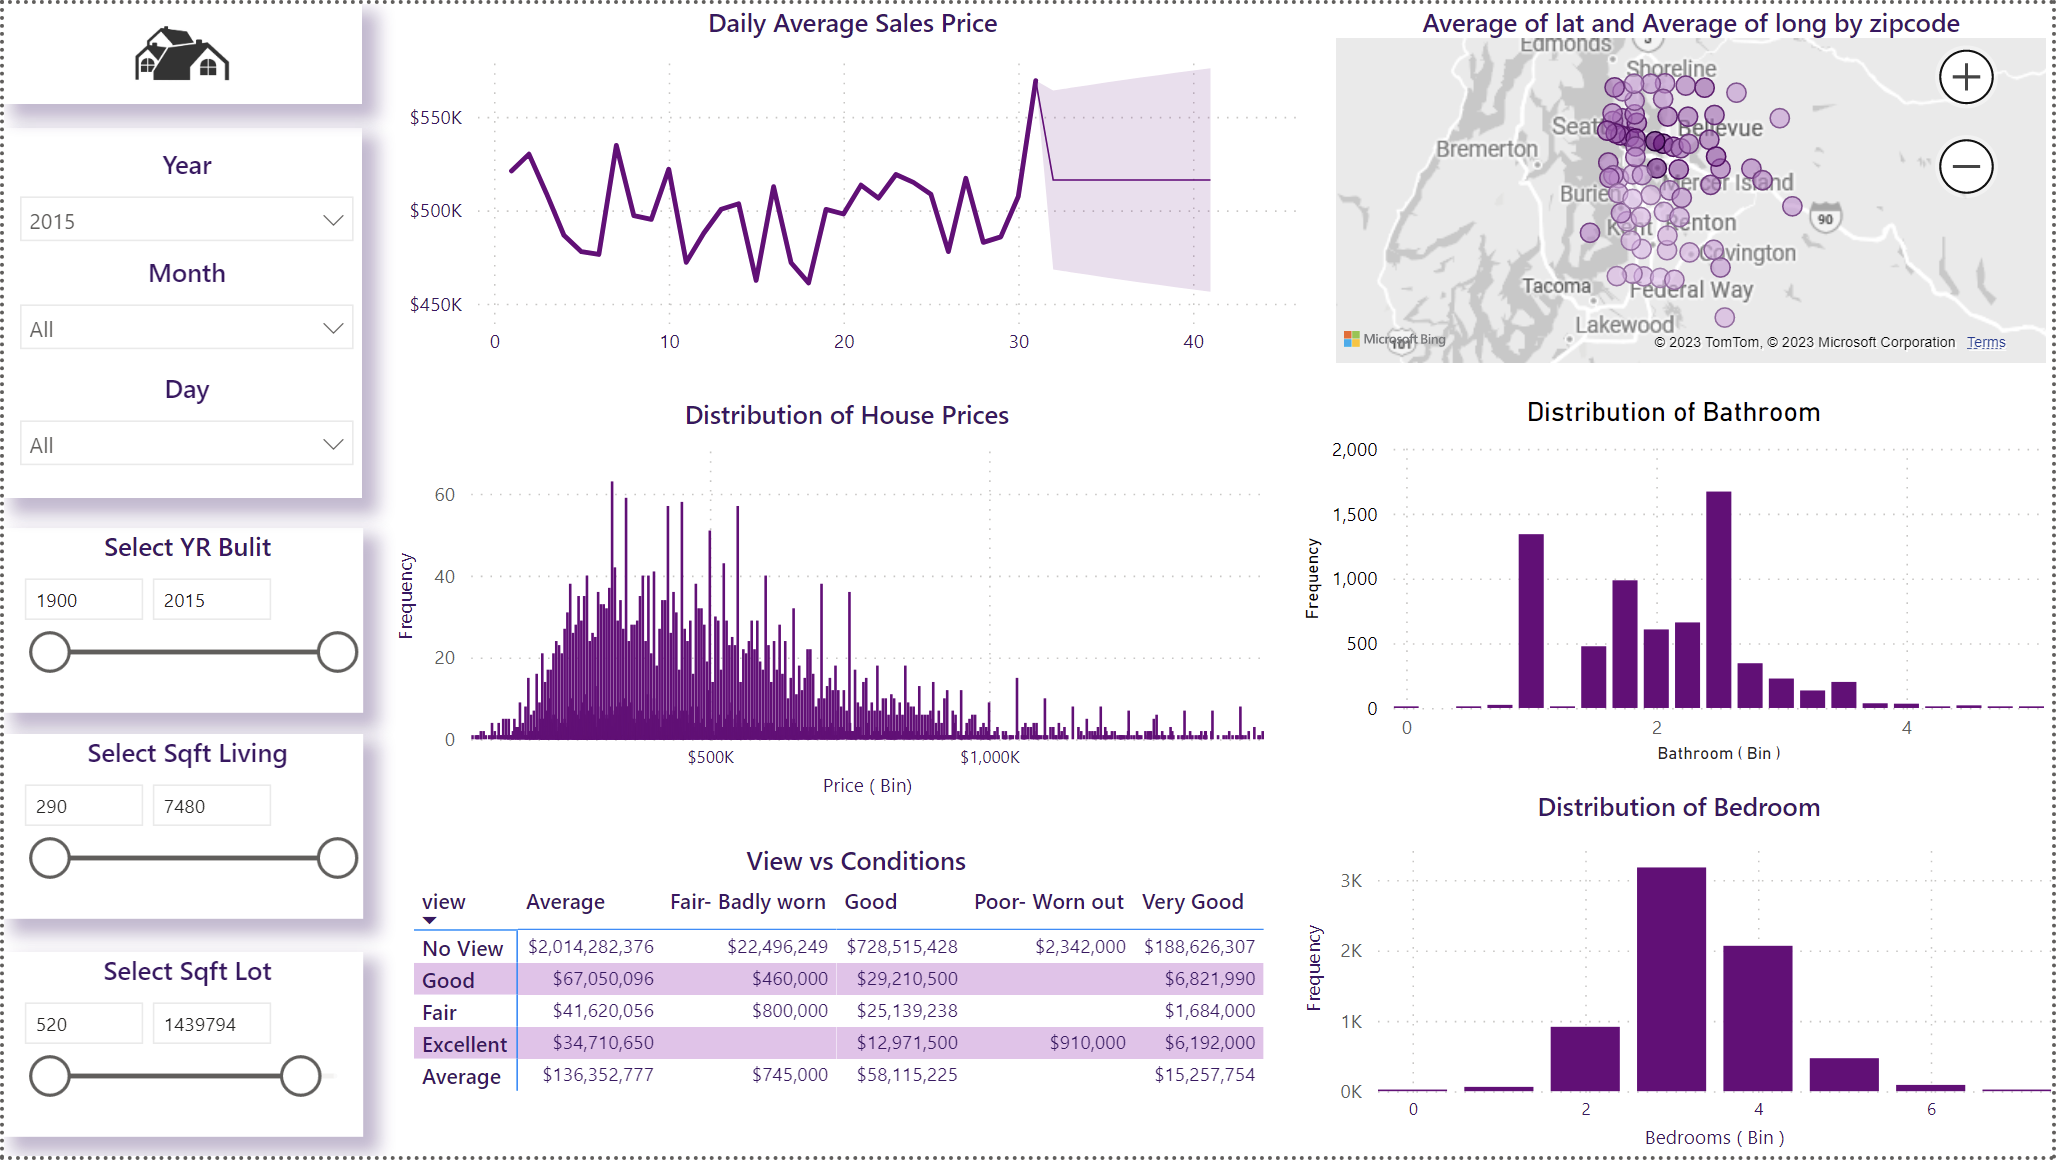
Task: Sort table by Good column header
Action: click(x=870, y=902)
